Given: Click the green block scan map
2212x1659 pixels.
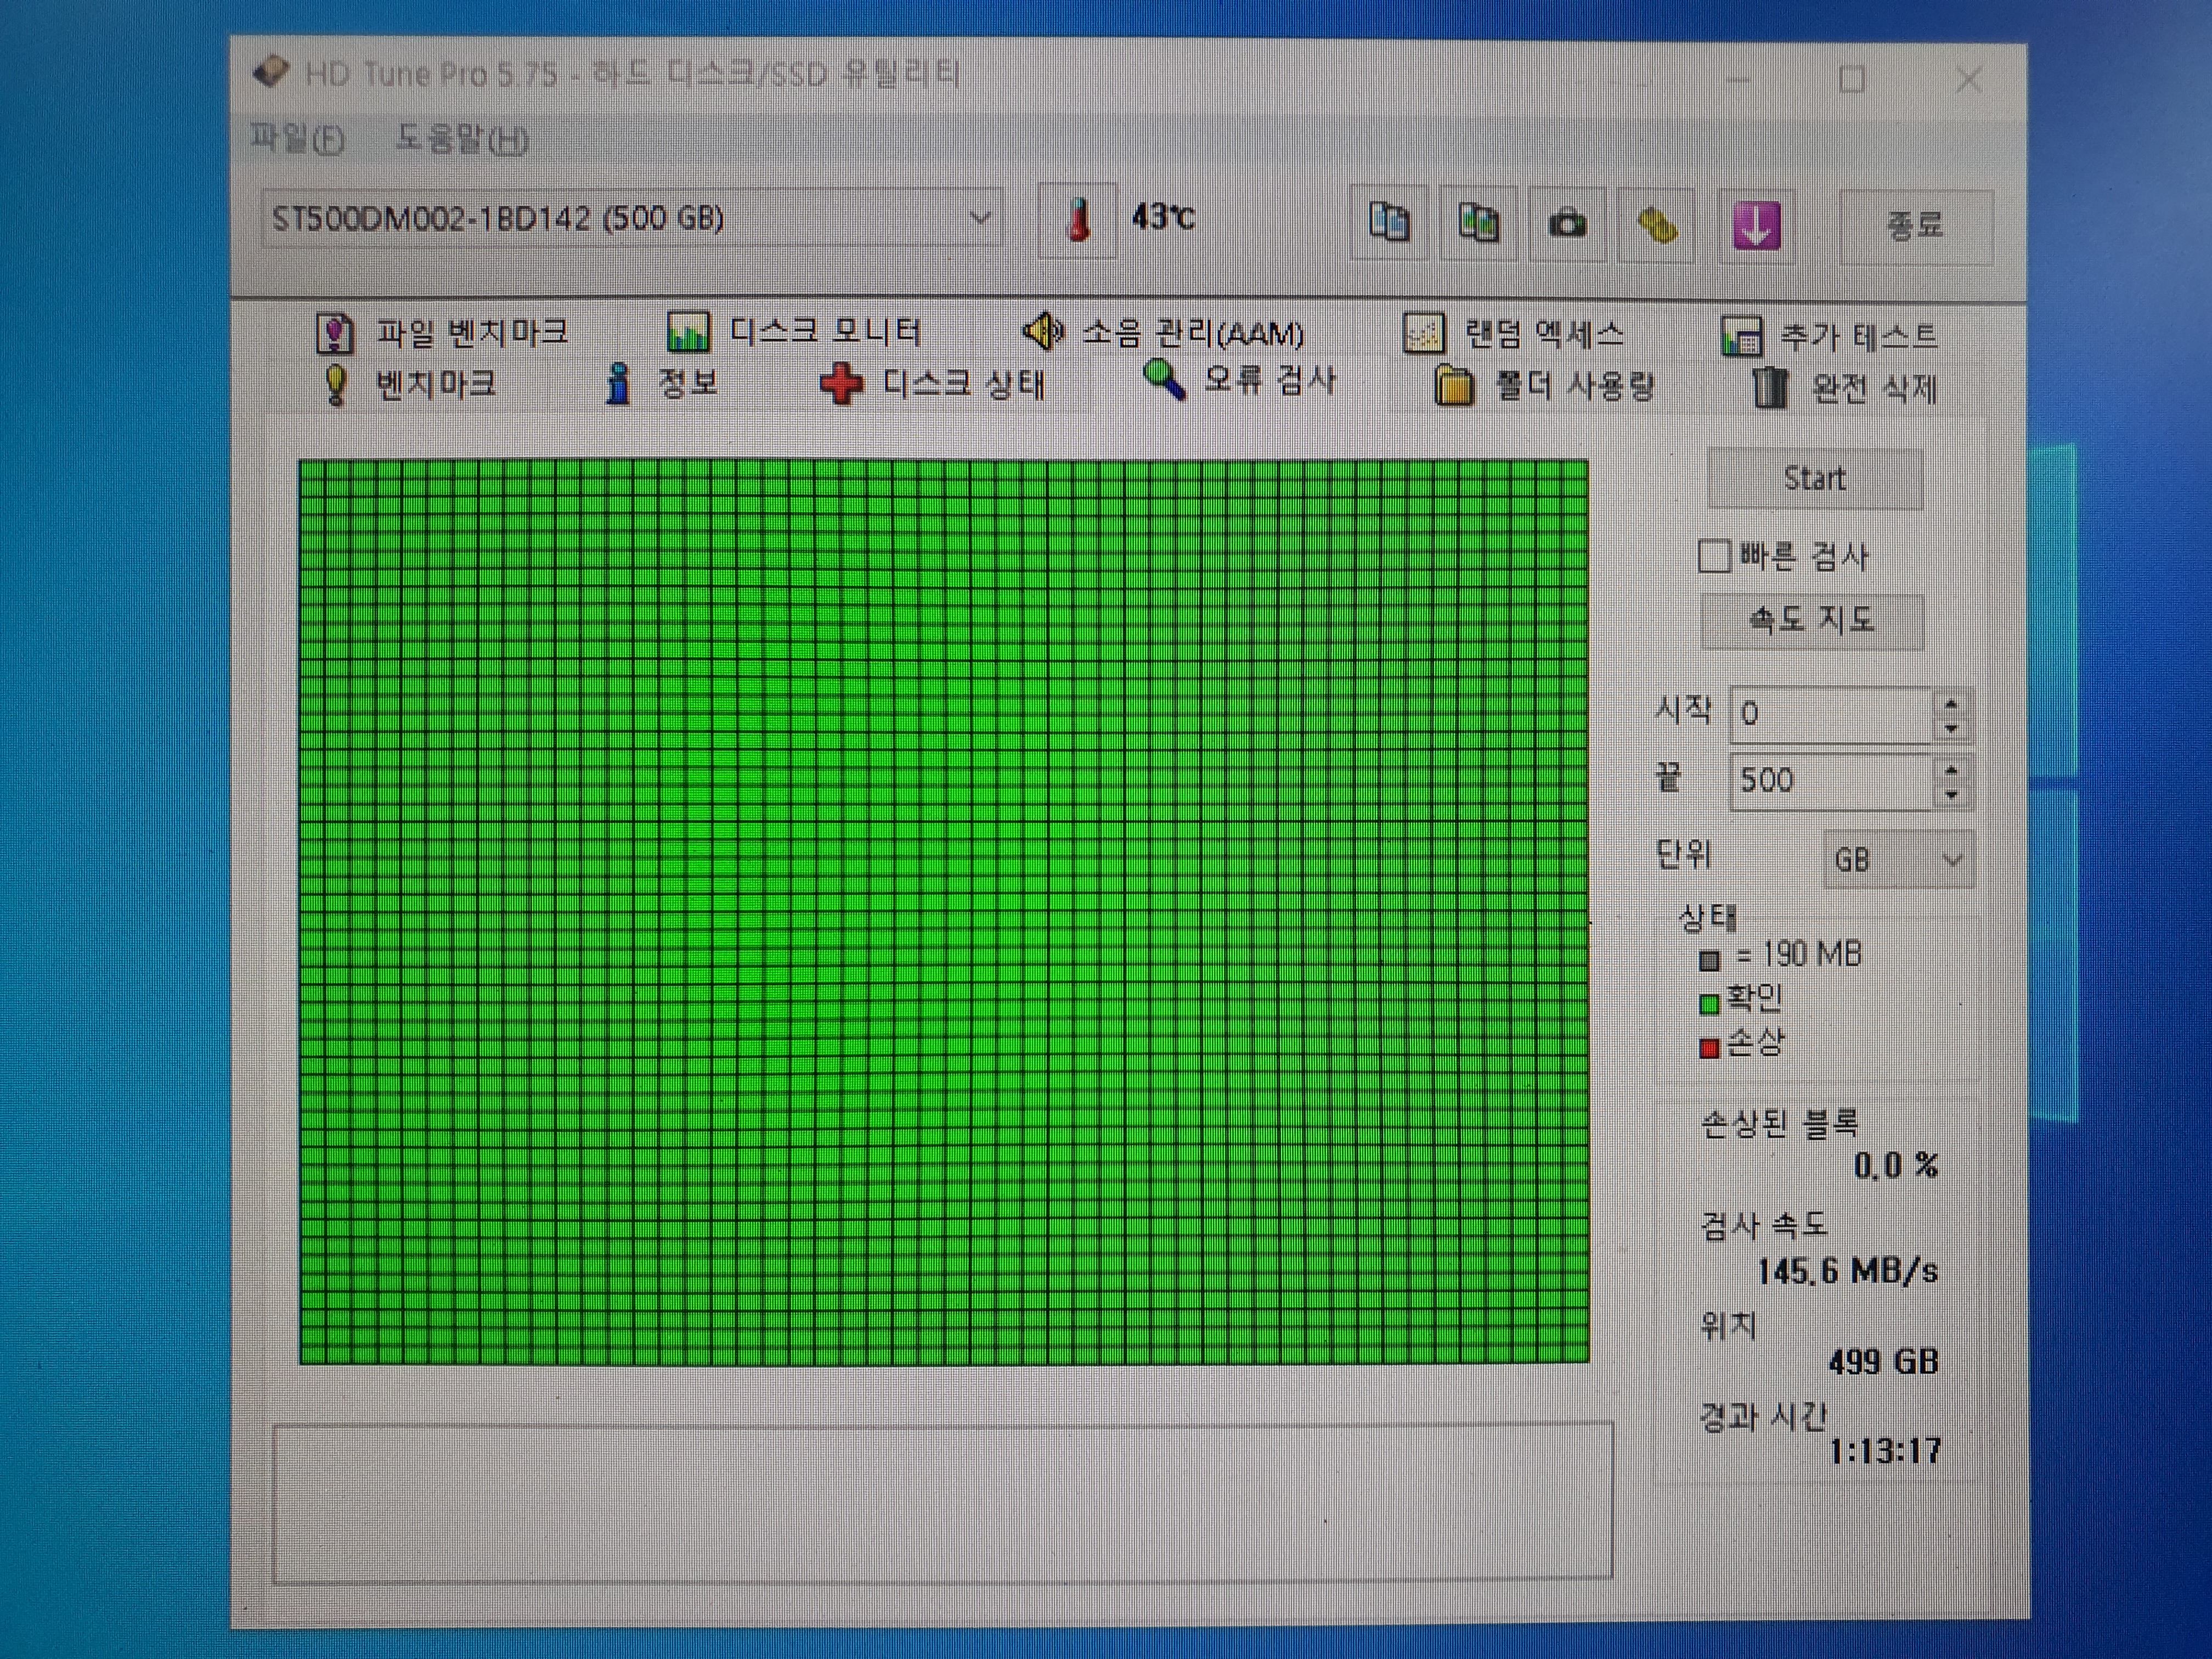Looking at the screenshot, I should 944,911.
